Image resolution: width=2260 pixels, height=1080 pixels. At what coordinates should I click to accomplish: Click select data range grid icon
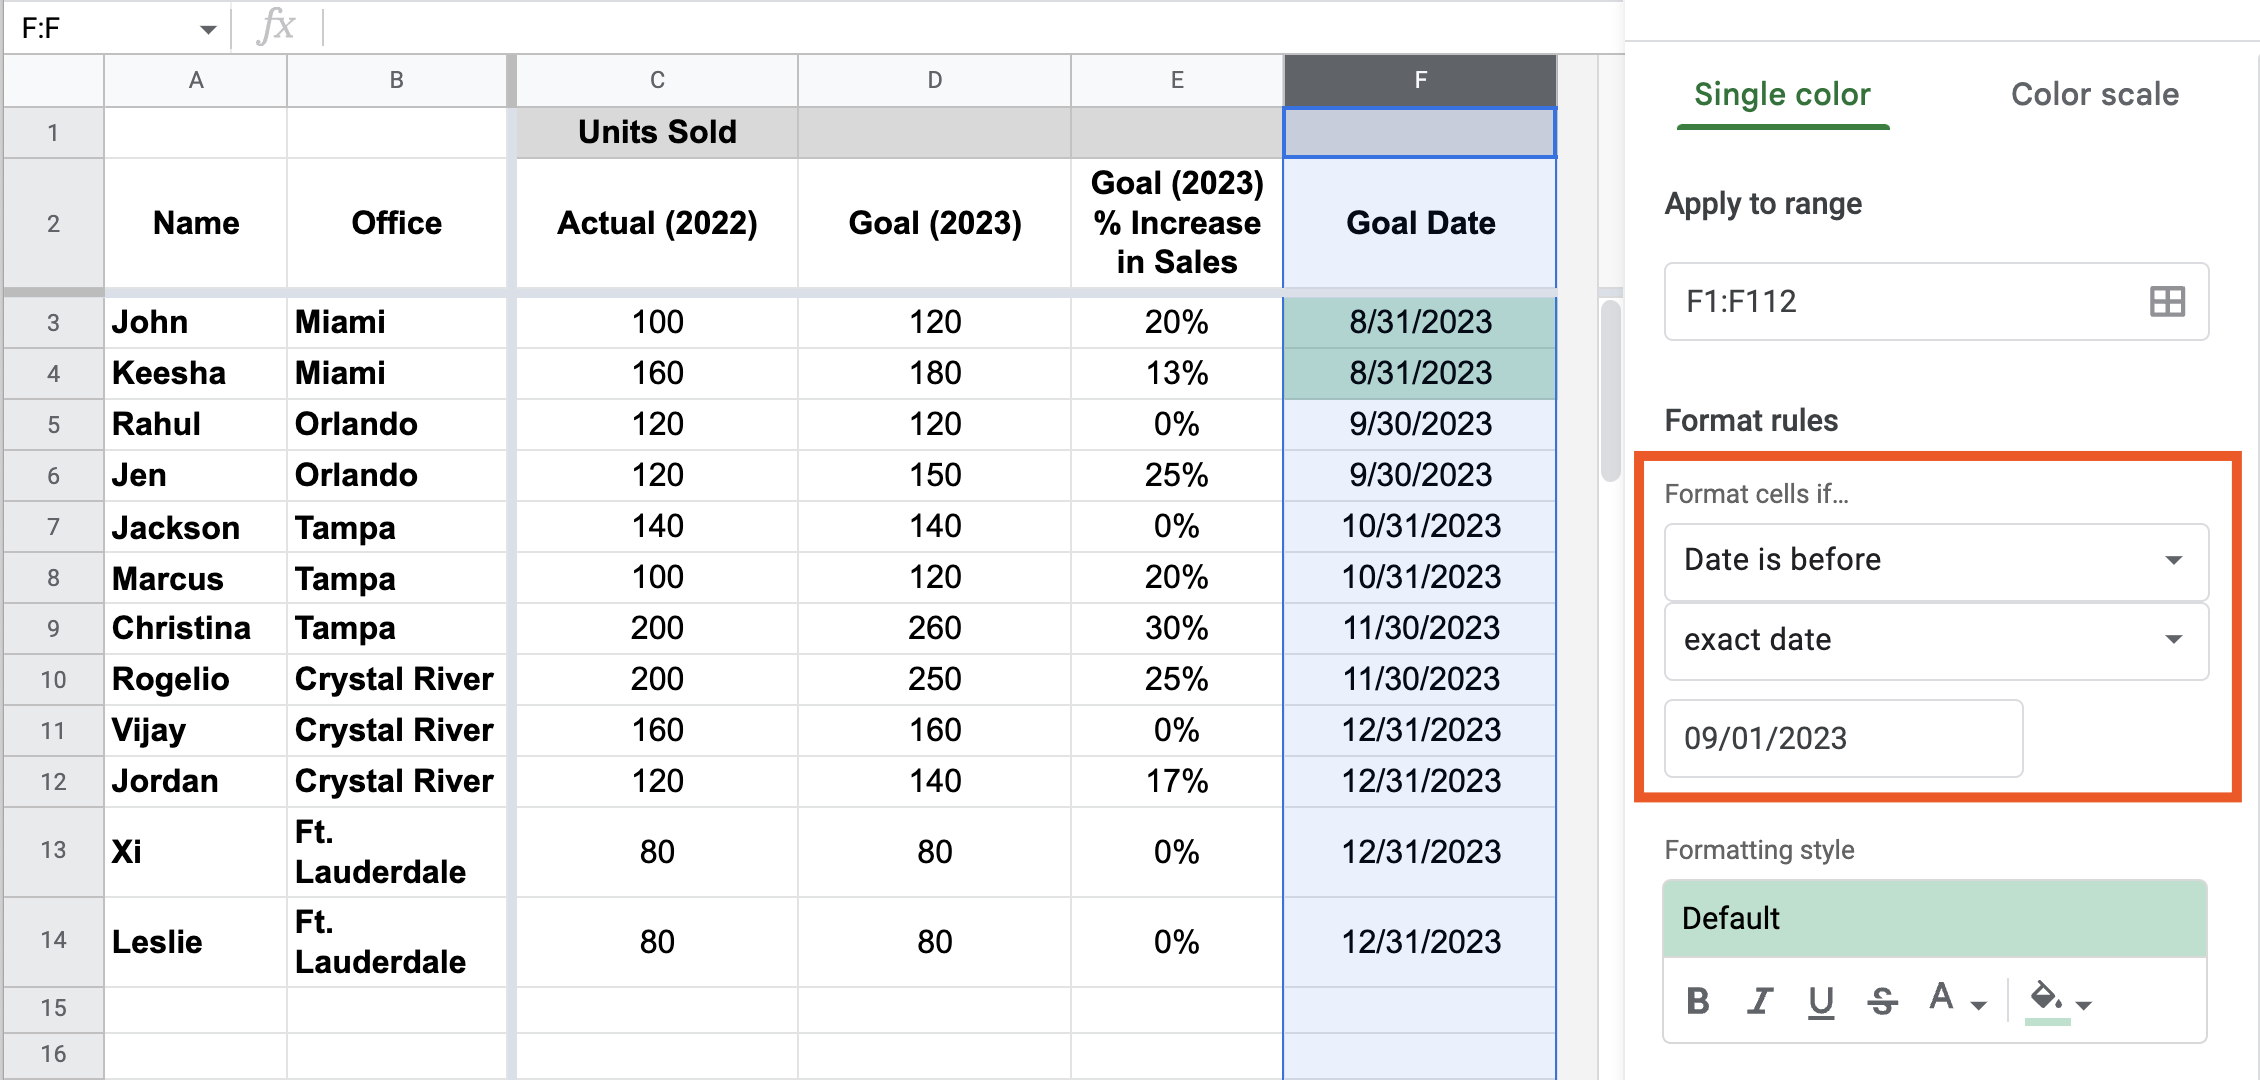pyautogui.click(x=2166, y=302)
